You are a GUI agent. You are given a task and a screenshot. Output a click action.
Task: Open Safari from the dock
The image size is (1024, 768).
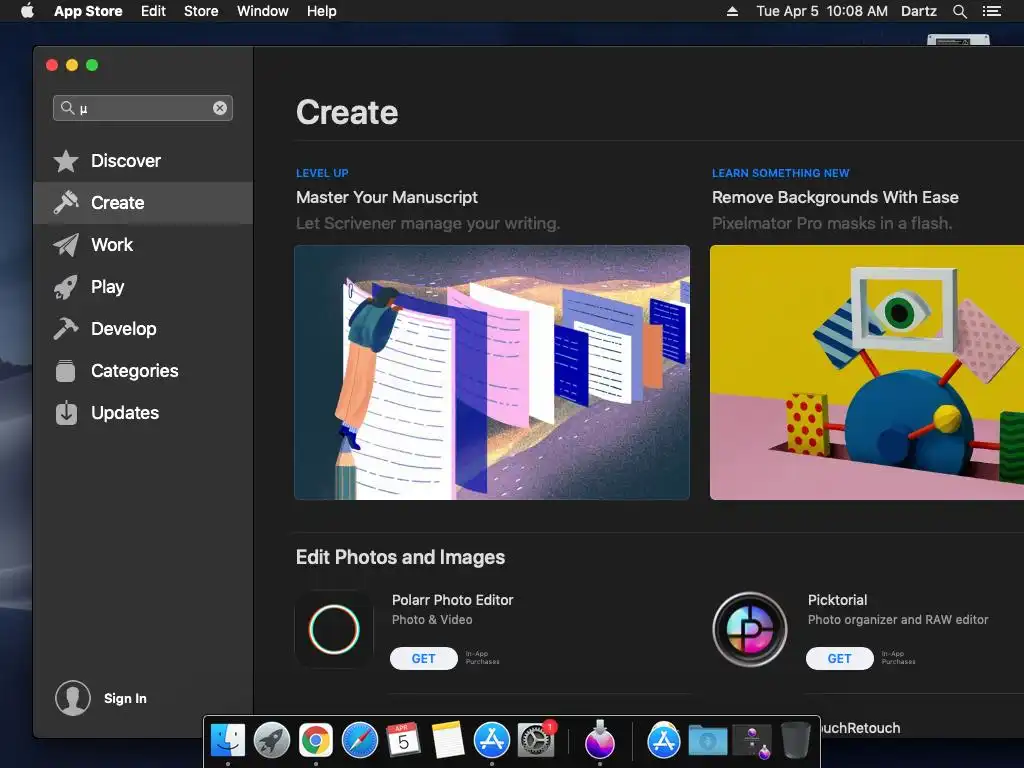point(360,740)
